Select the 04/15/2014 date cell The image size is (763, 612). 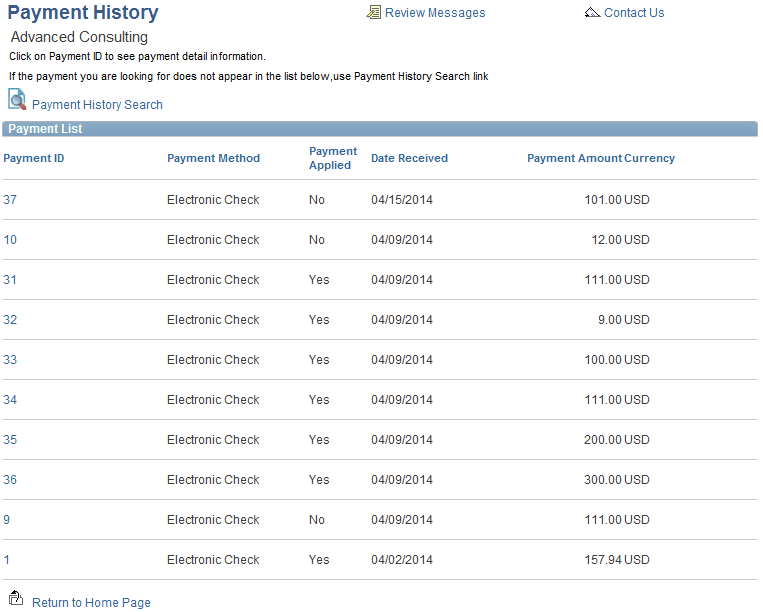(x=402, y=199)
